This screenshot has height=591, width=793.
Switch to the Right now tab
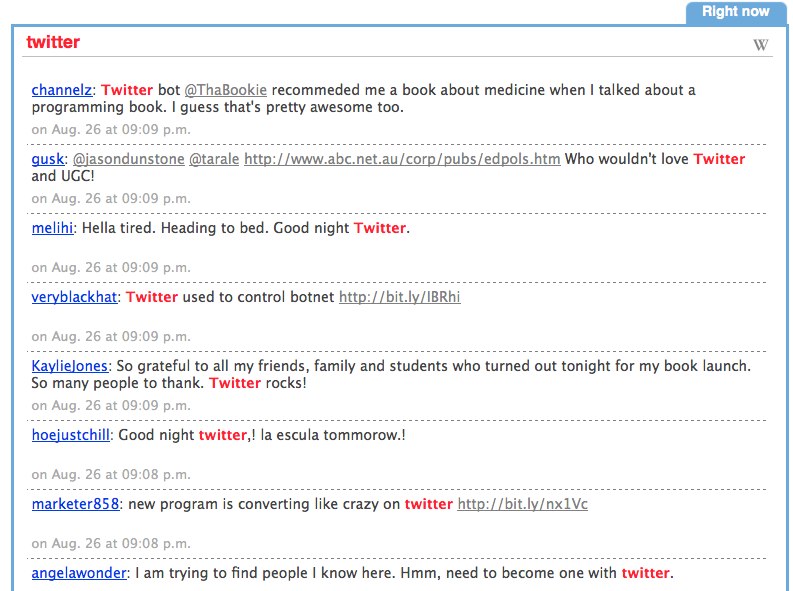point(736,12)
